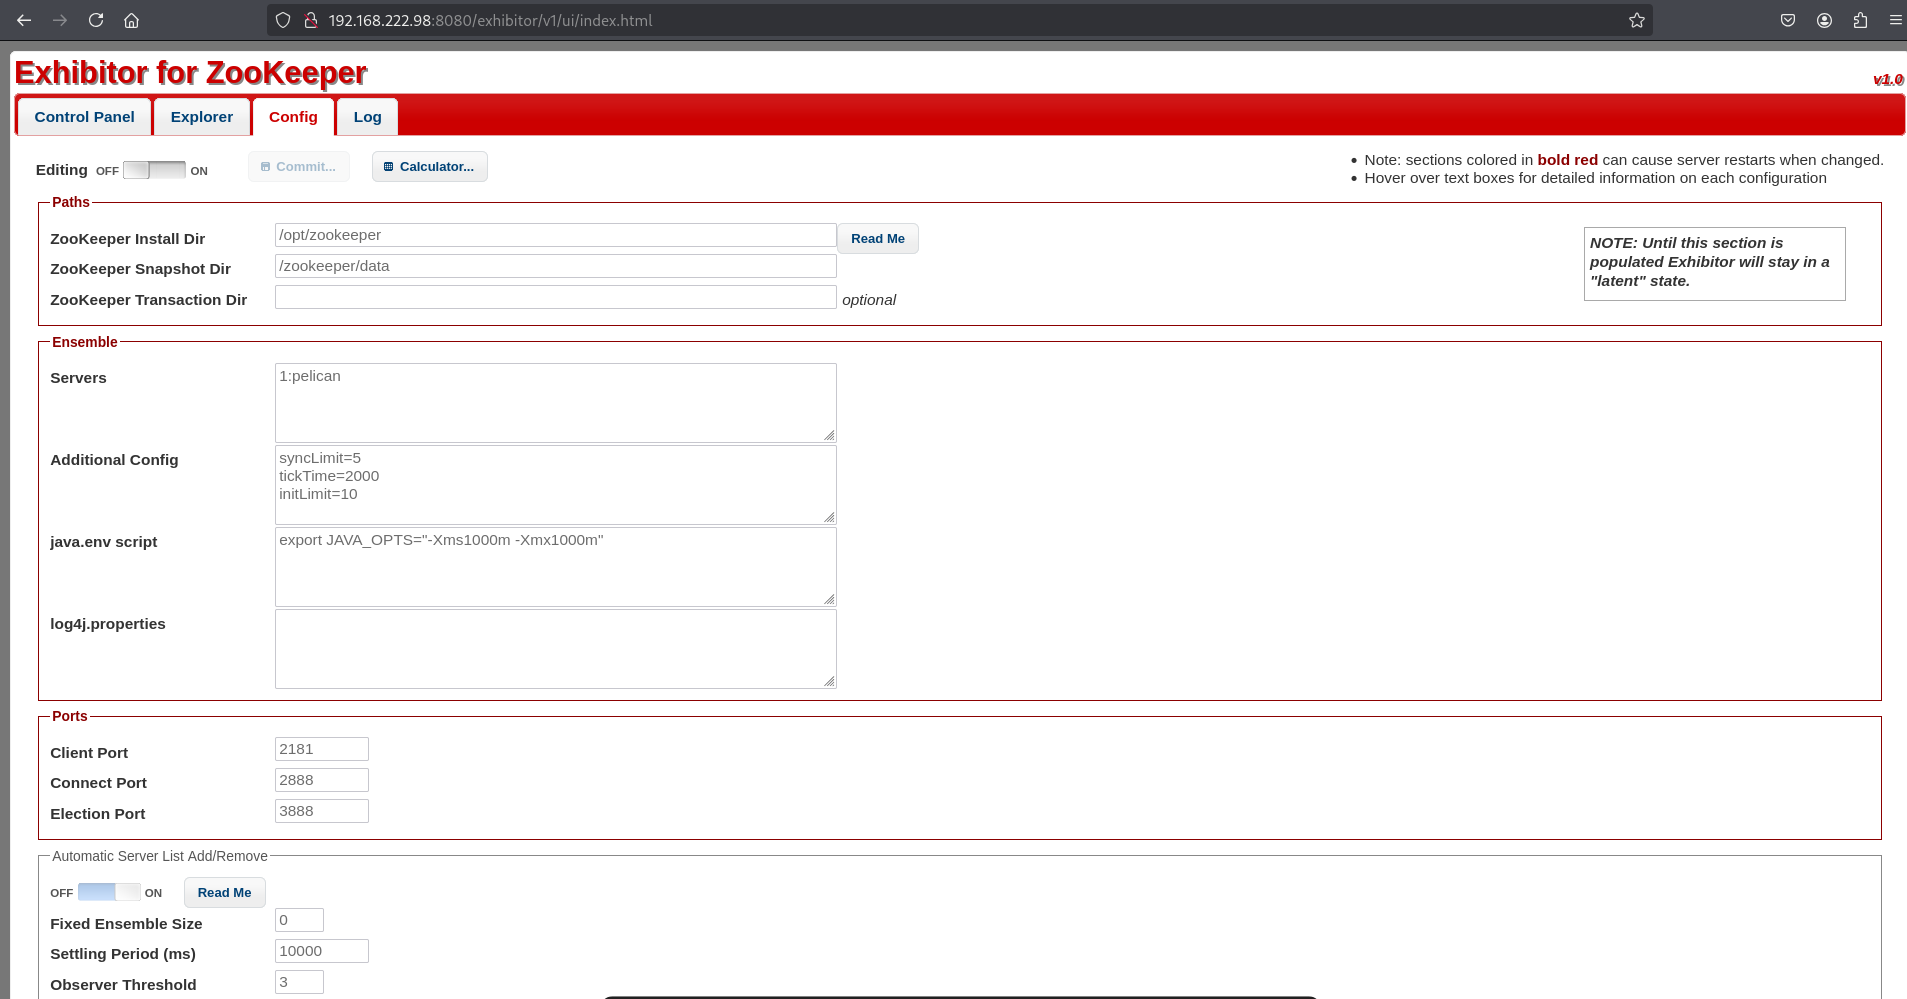1907x999 pixels.
Task: Bookmark this page with the star icon
Action: pyautogui.click(x=1636, y=20)
